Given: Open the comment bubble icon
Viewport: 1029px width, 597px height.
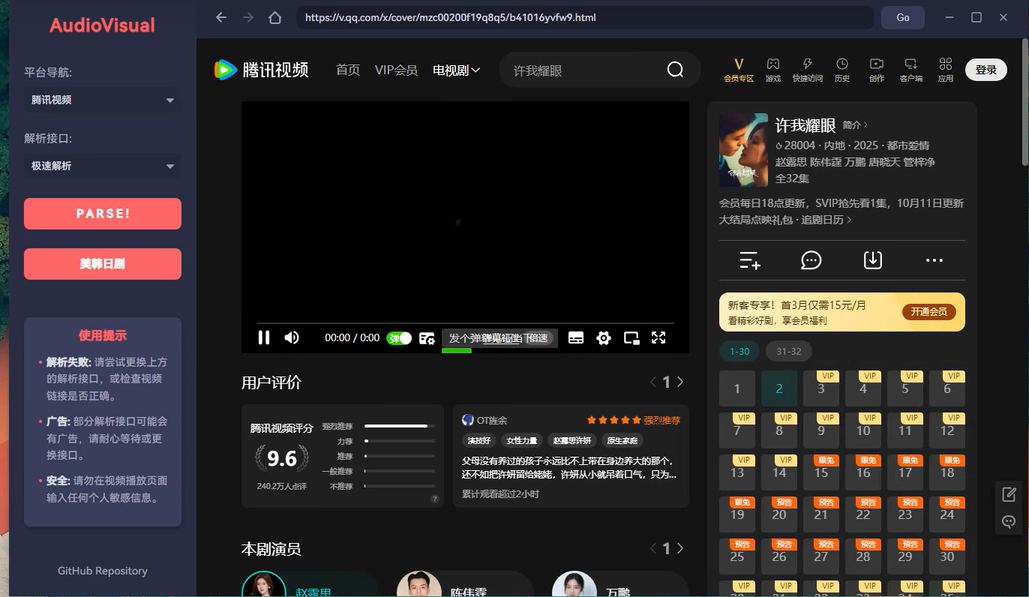Looking at the screenshot, I should tap(811, 260).
